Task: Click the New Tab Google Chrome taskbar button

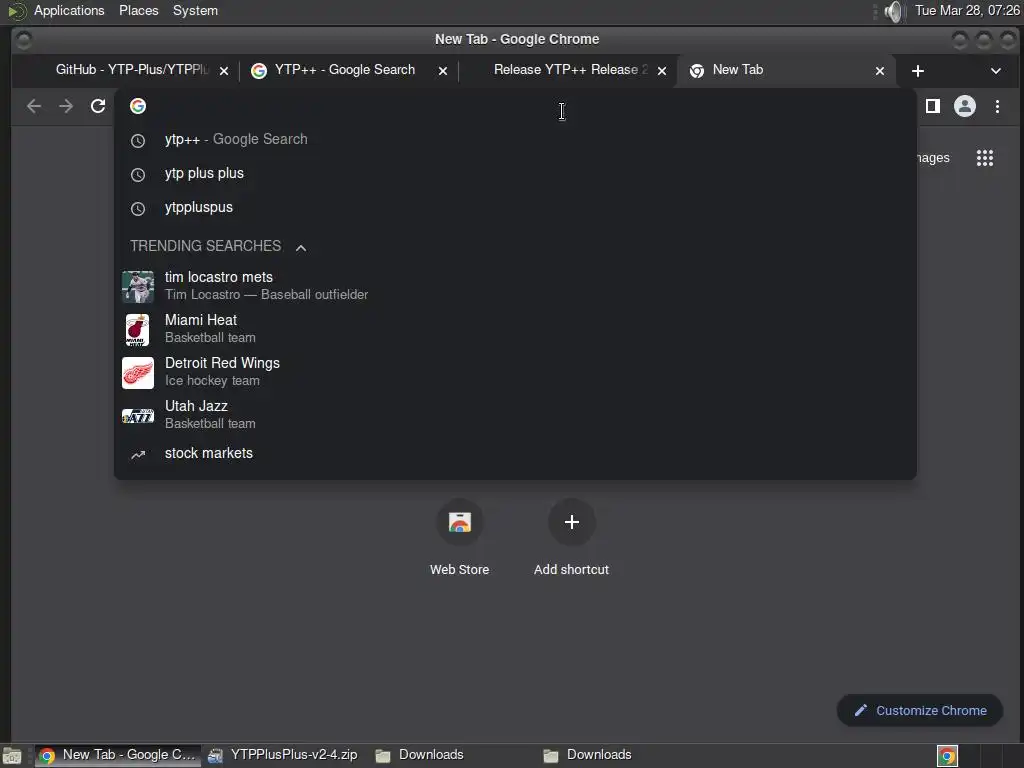Action: coord(118,755)
